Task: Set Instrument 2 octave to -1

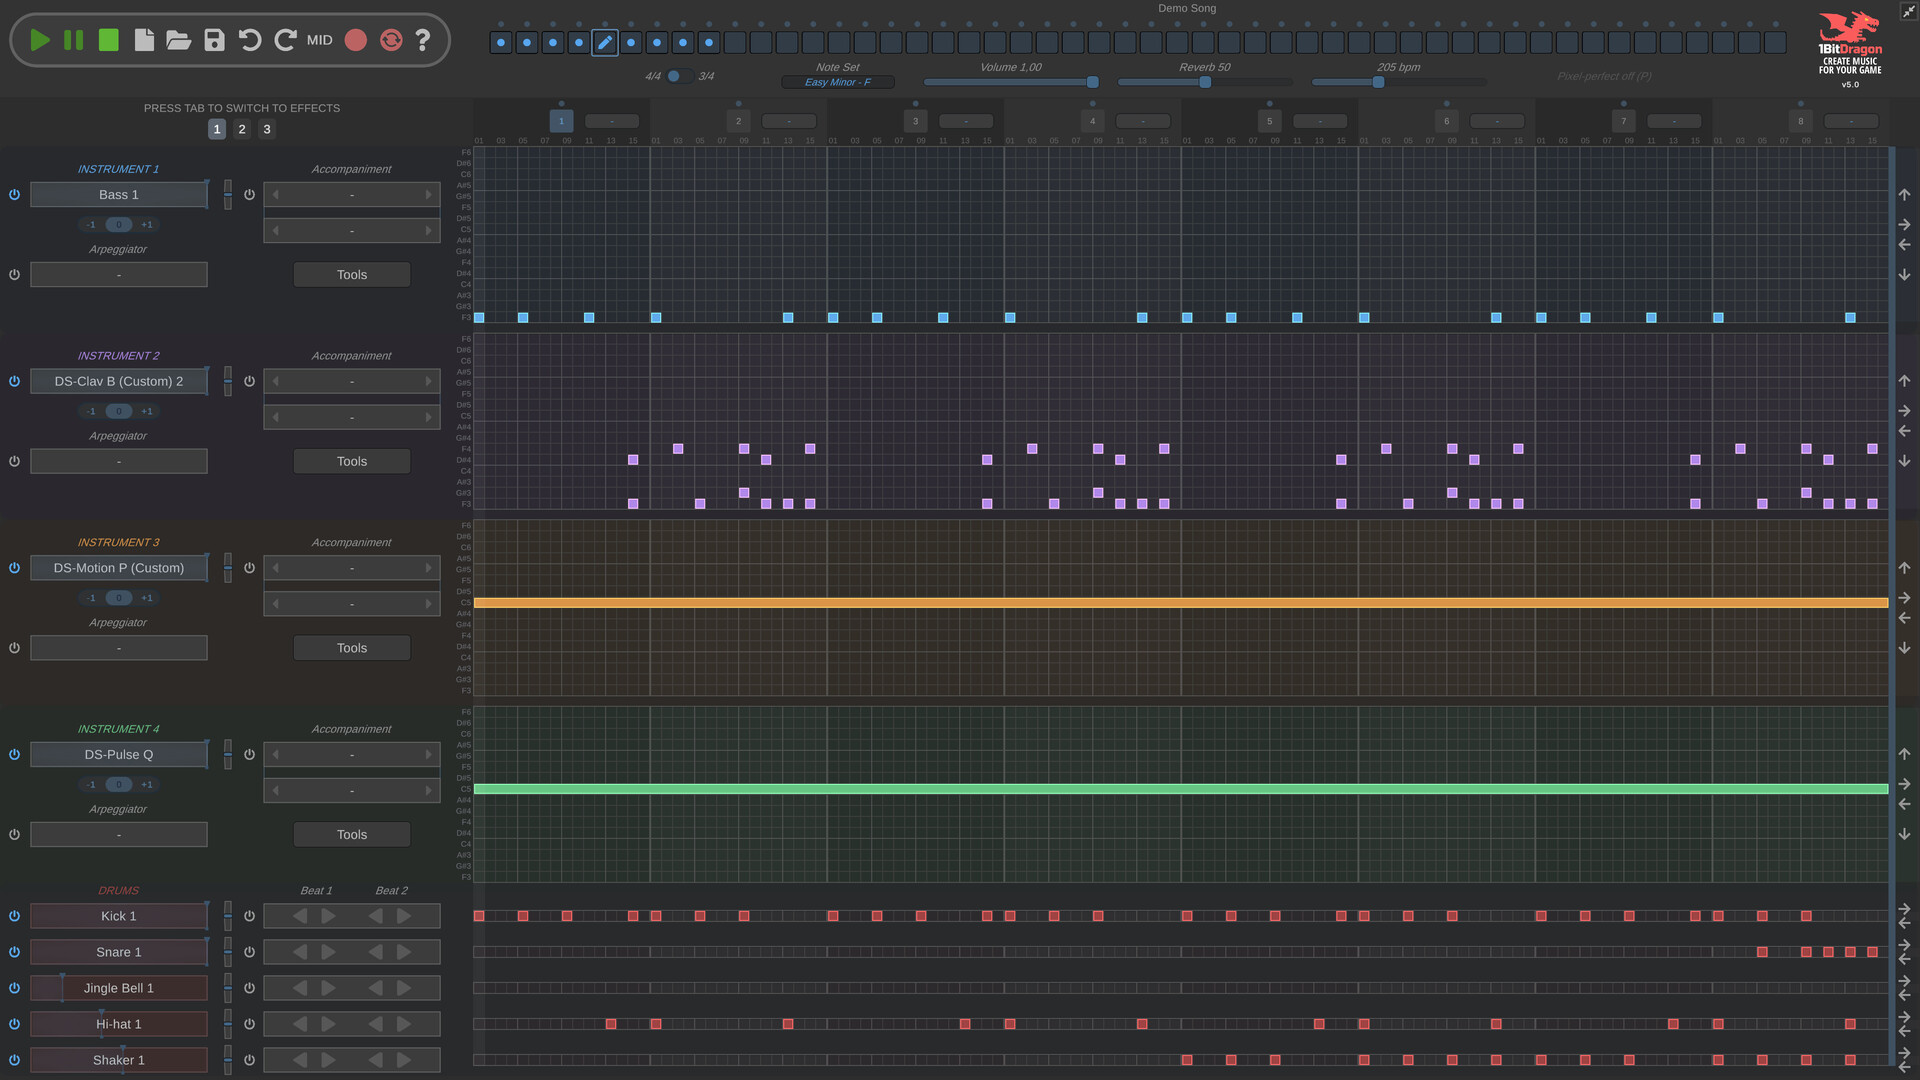Action: [x=91, y=412]
